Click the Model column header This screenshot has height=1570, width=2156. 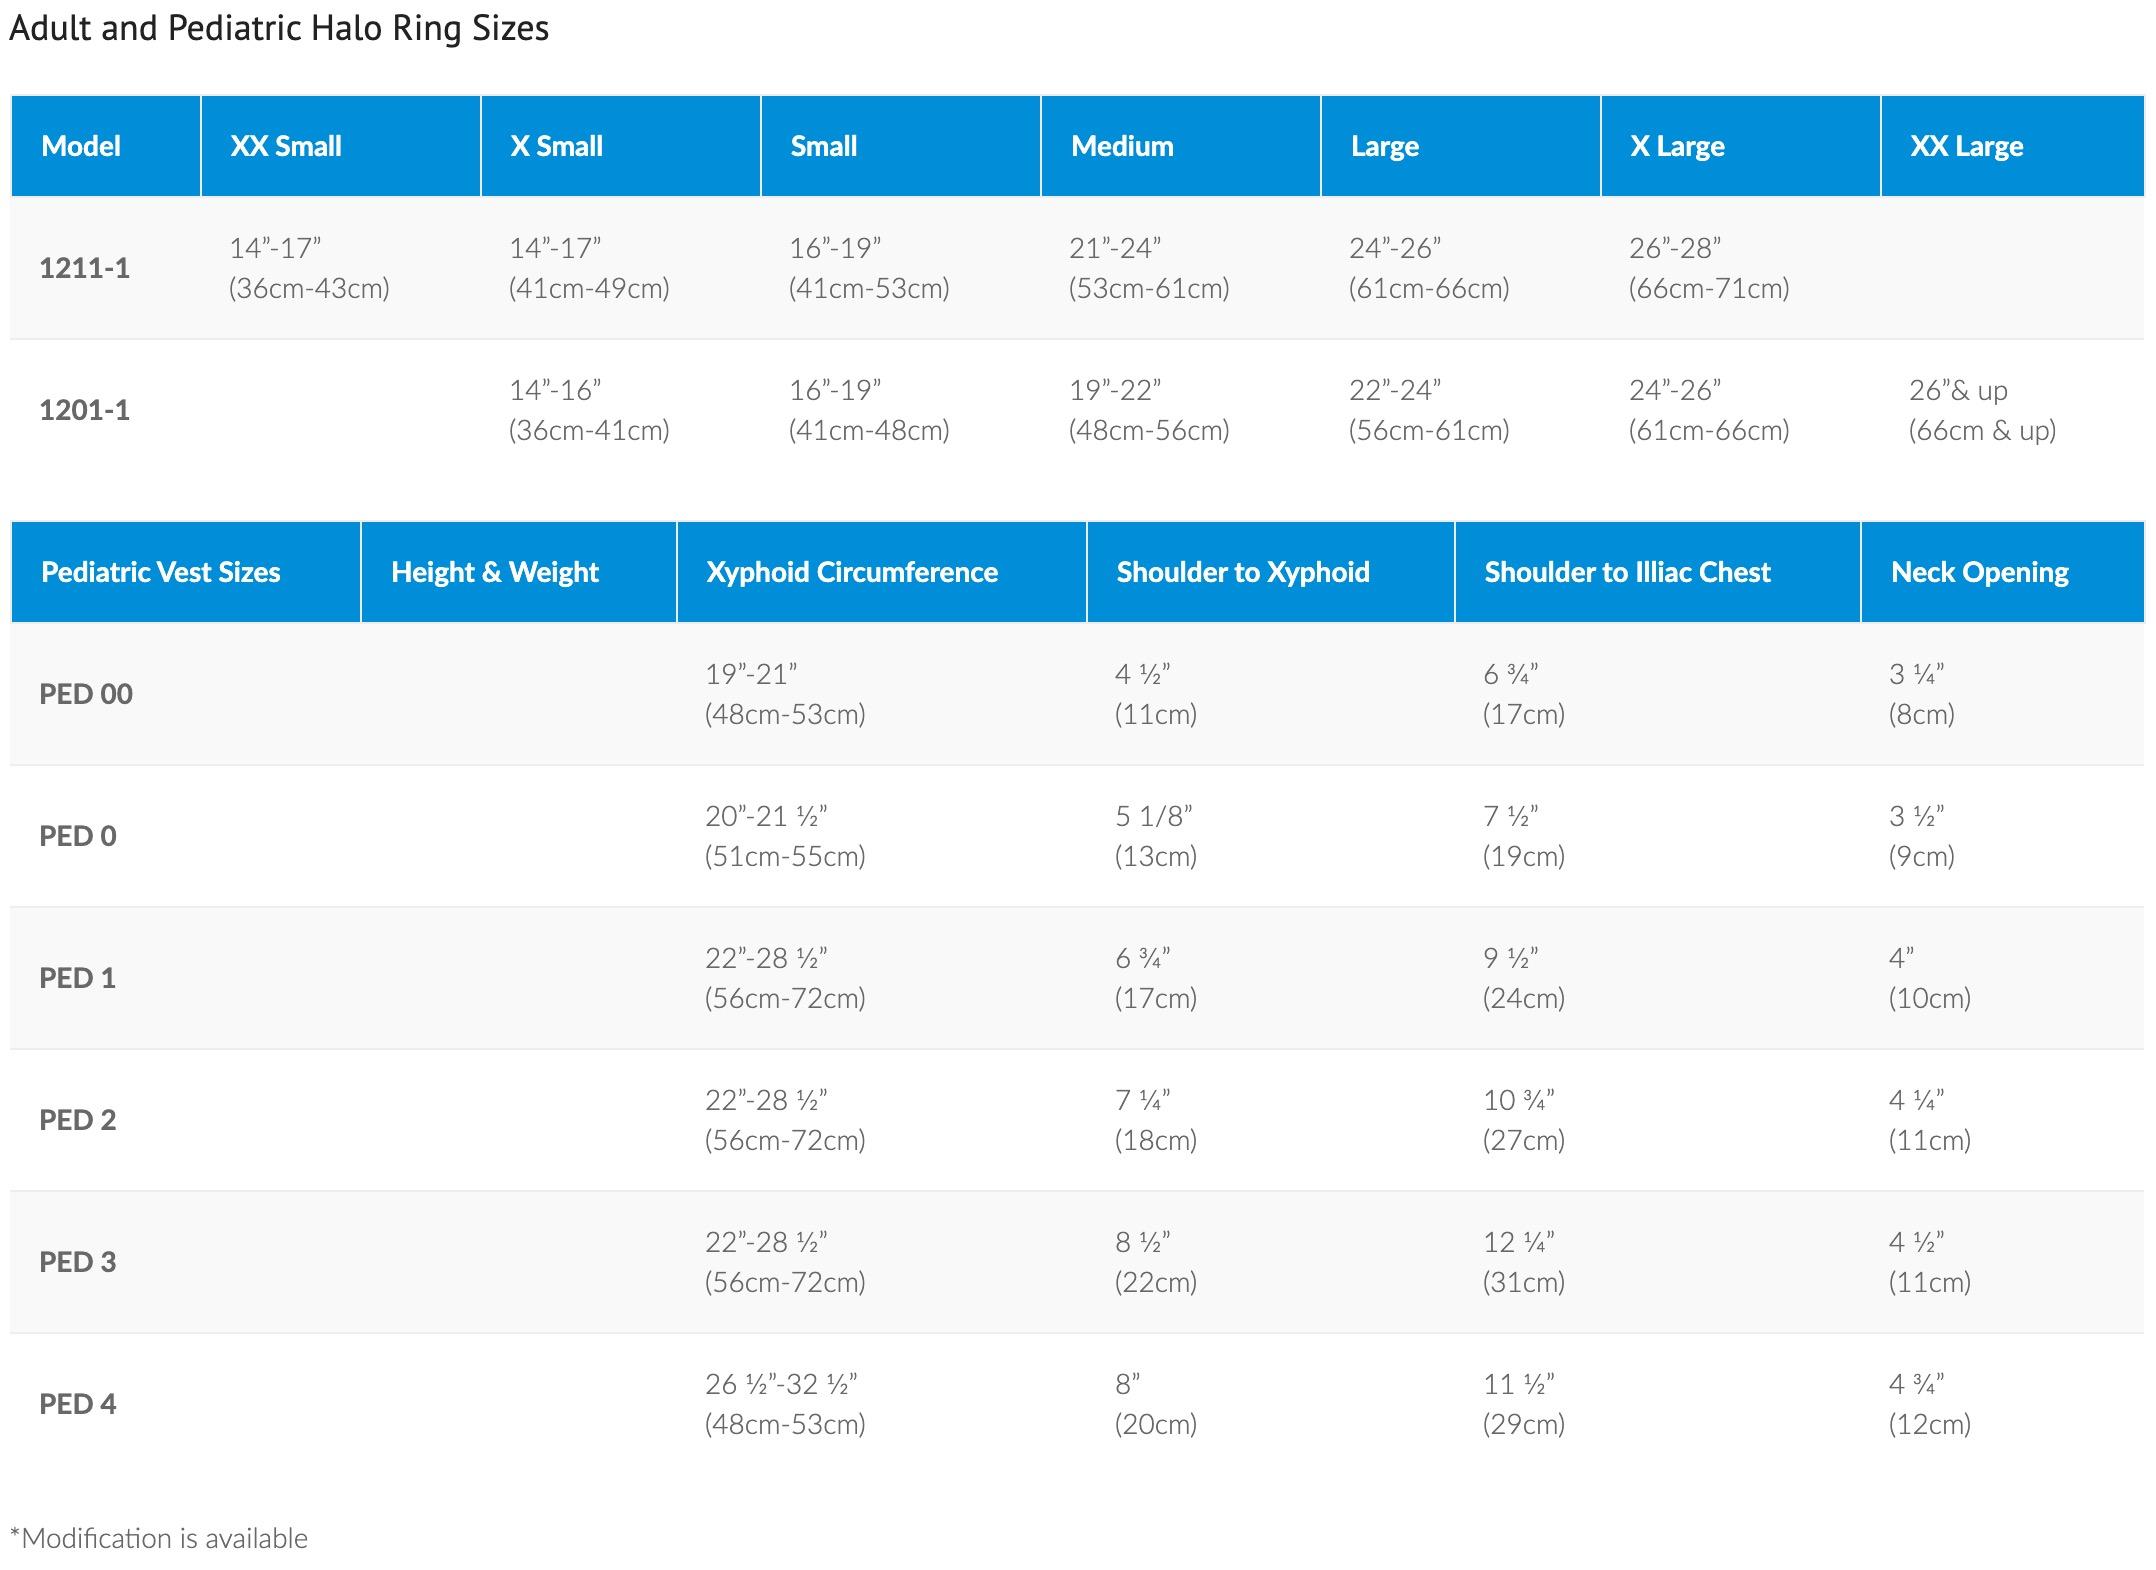81,146
